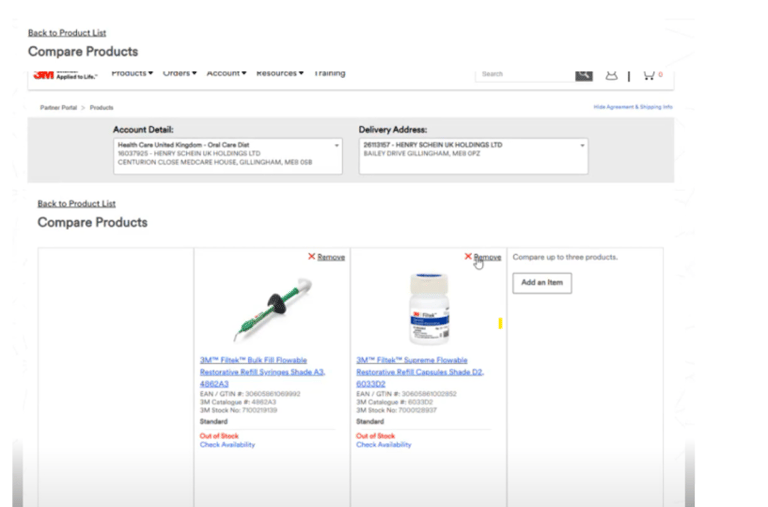Open the Resources menu
This screenshot has height=507, width=768.
click(280, 73)
